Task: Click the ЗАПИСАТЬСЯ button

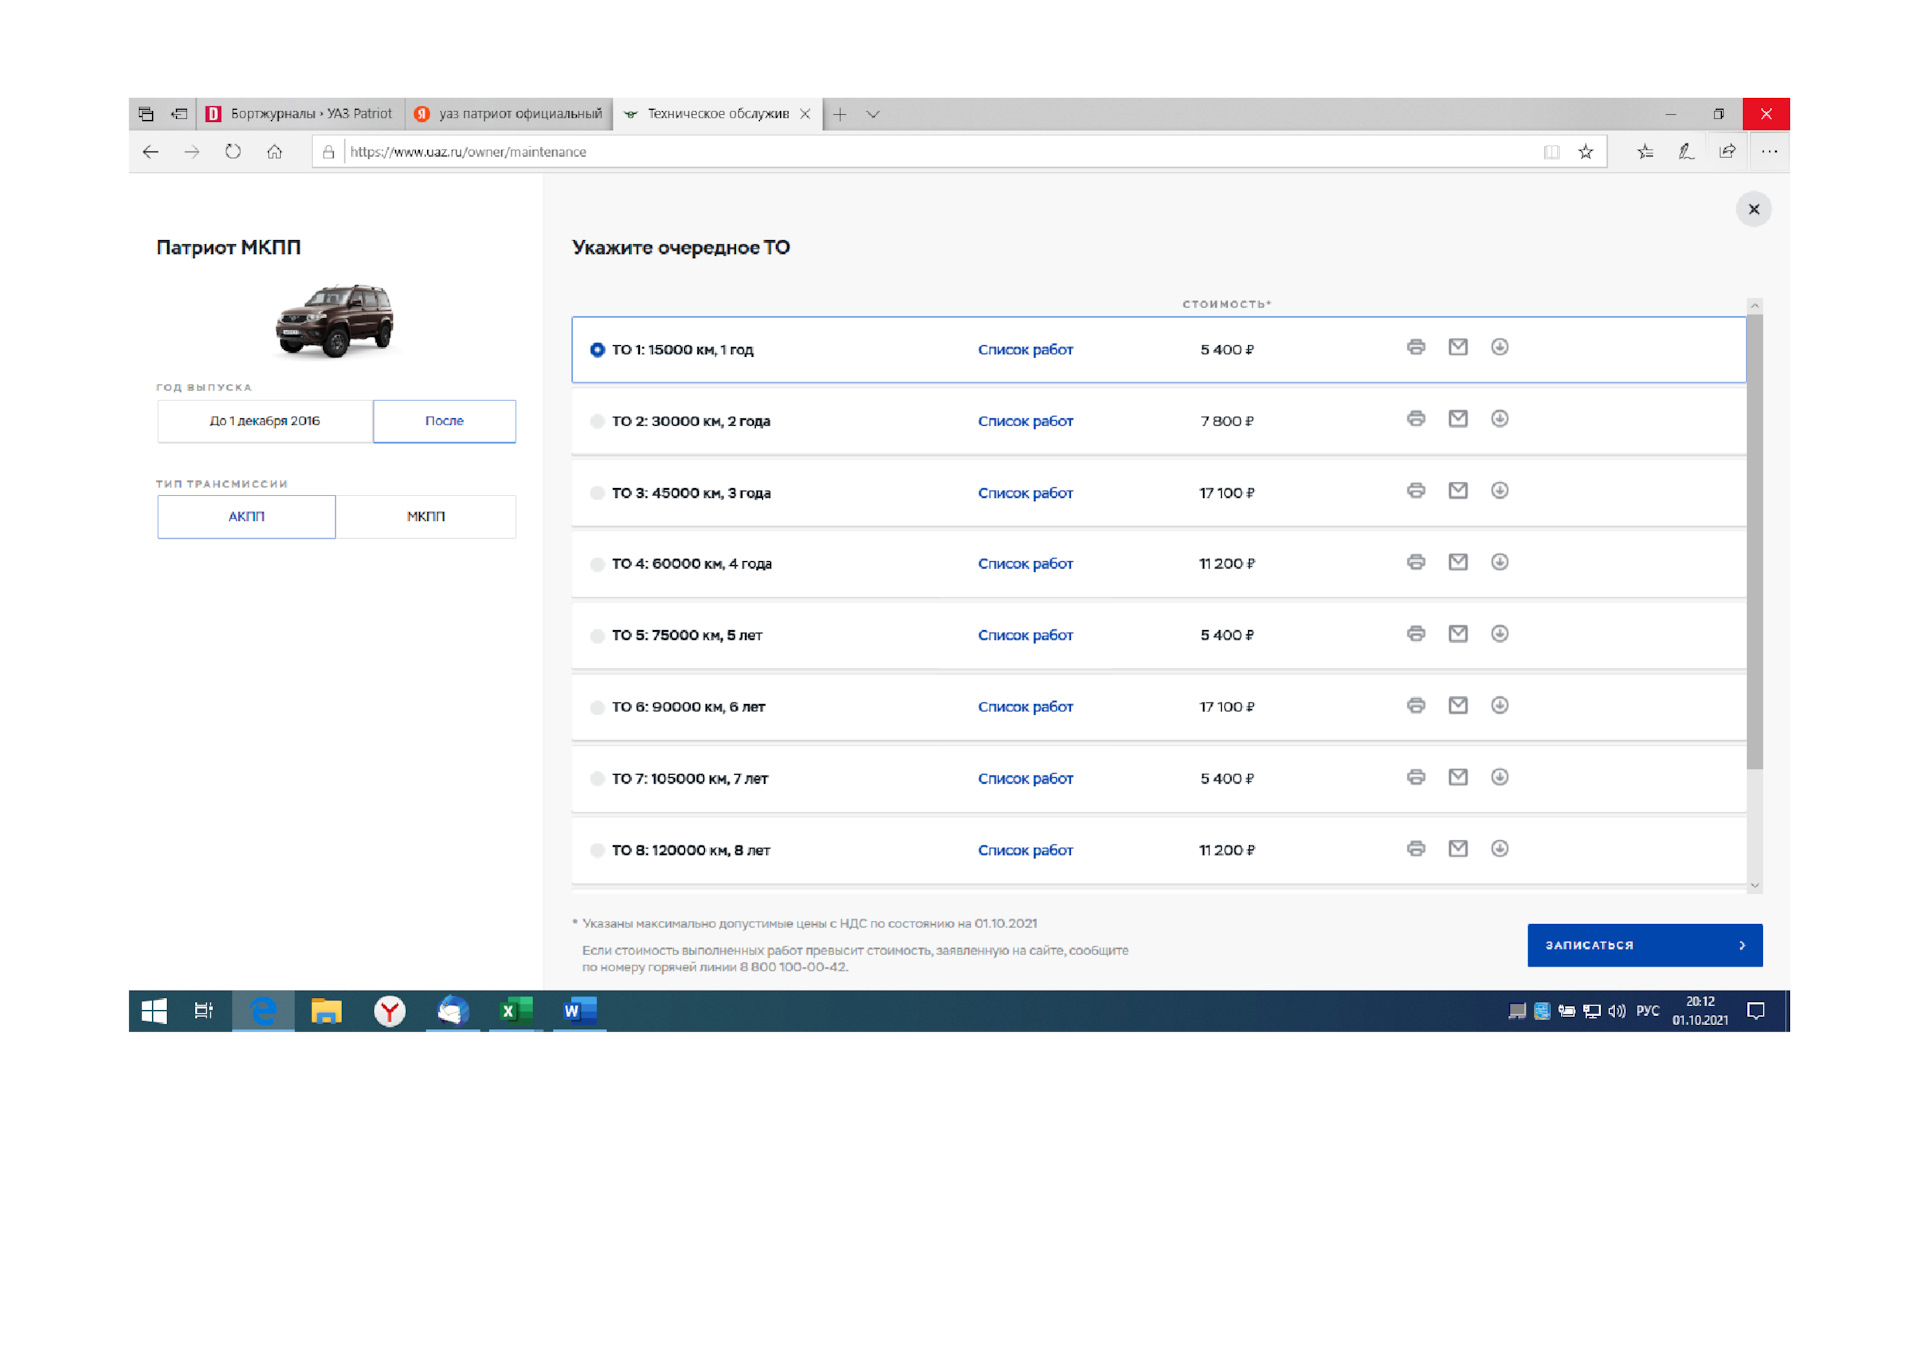Action: (x=1645, y=945)
